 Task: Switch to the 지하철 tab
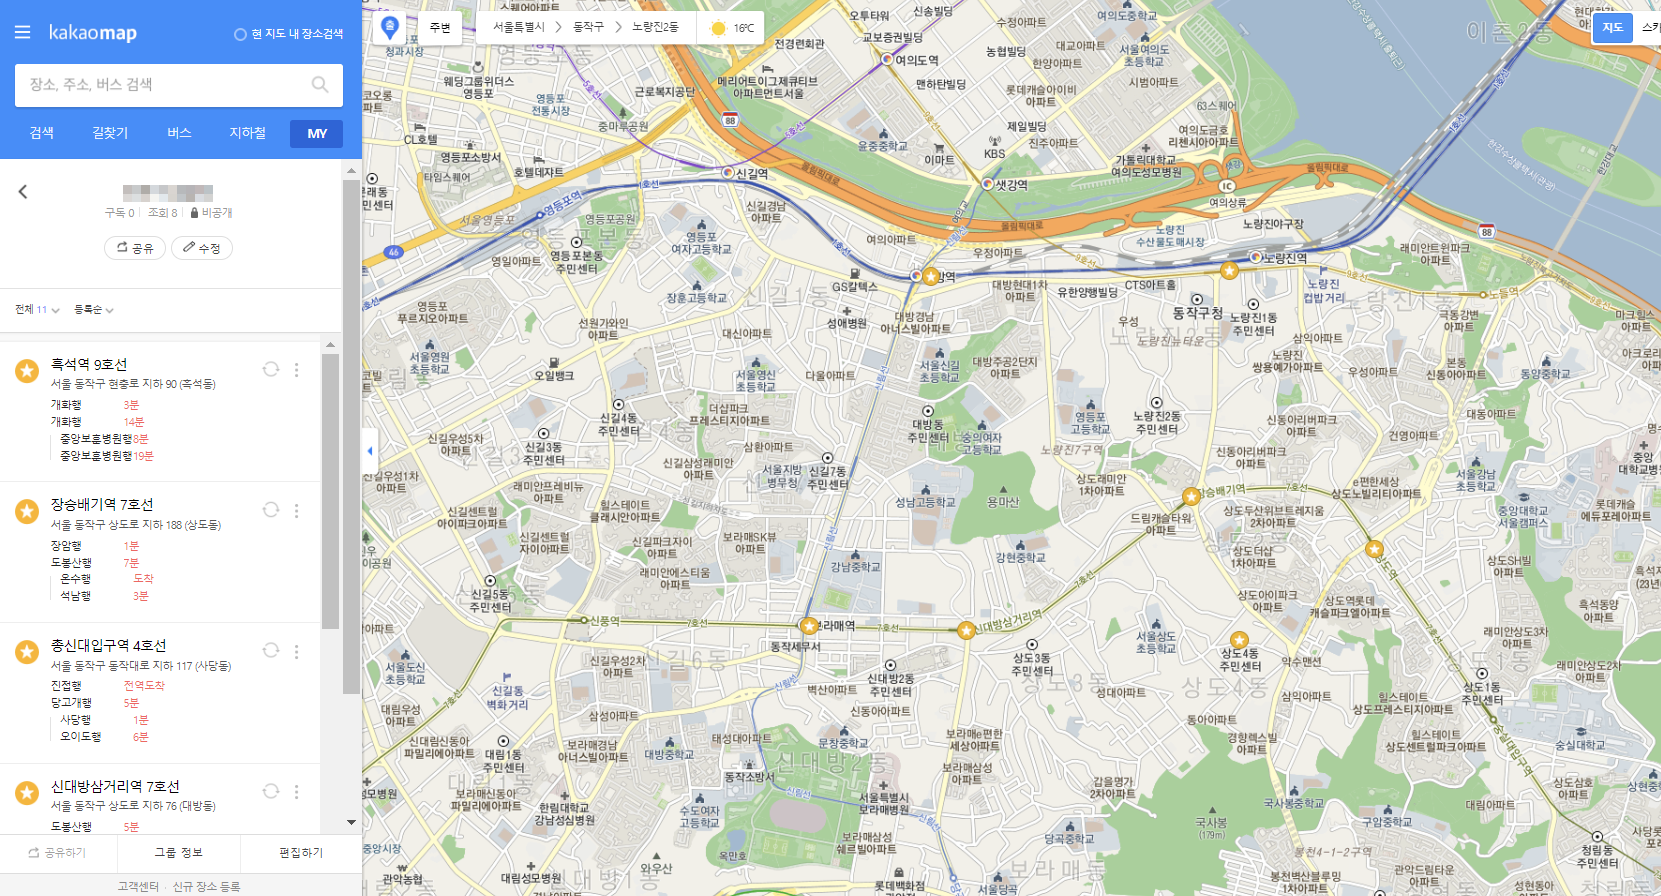click(x=247, y=133)
